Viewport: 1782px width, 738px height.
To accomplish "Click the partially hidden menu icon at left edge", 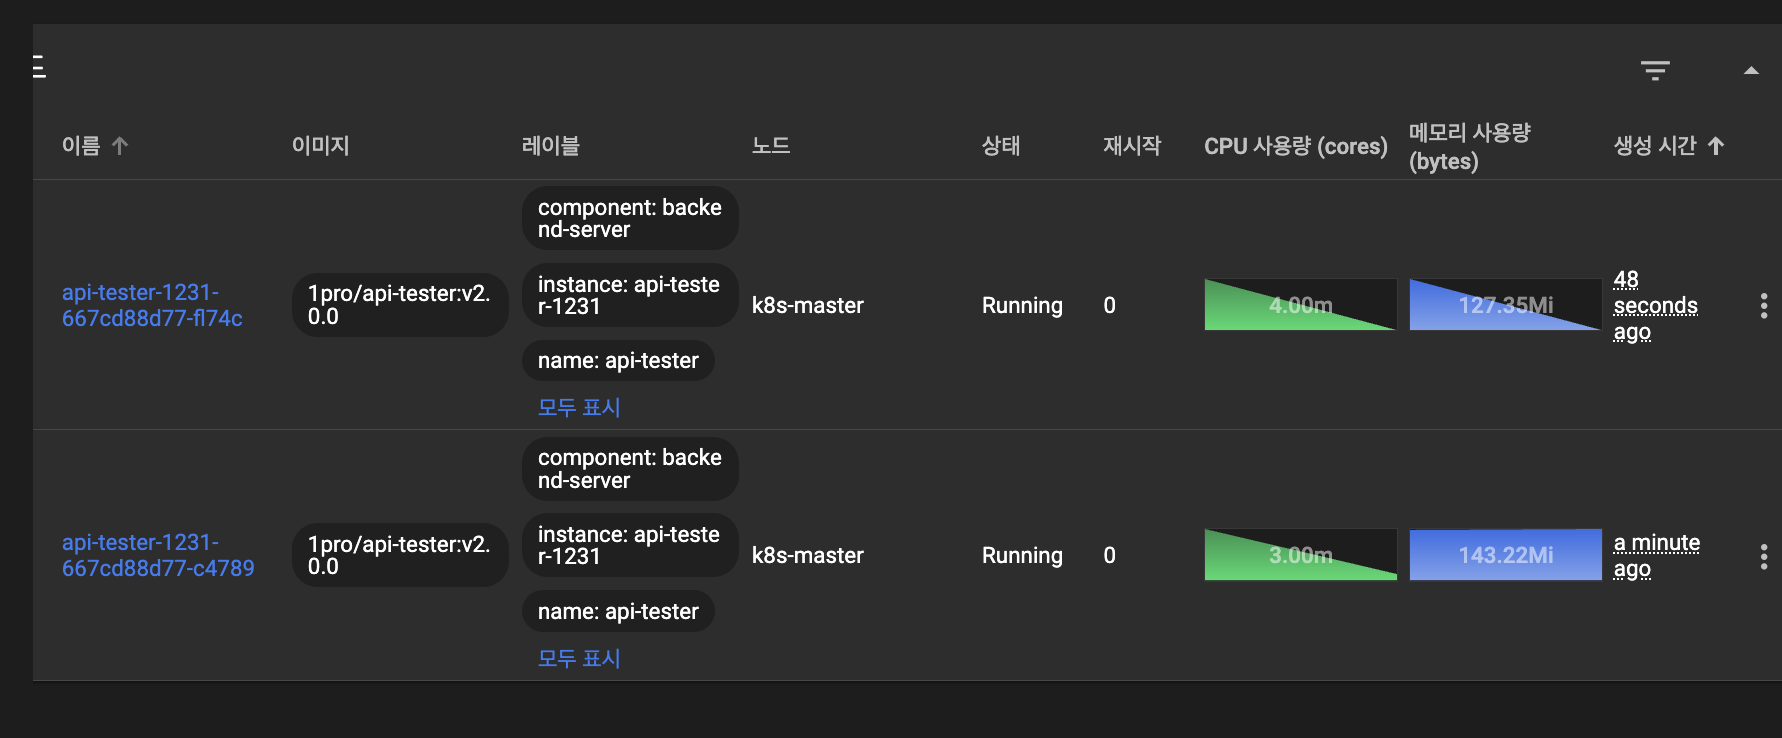I will coord(39,67).
